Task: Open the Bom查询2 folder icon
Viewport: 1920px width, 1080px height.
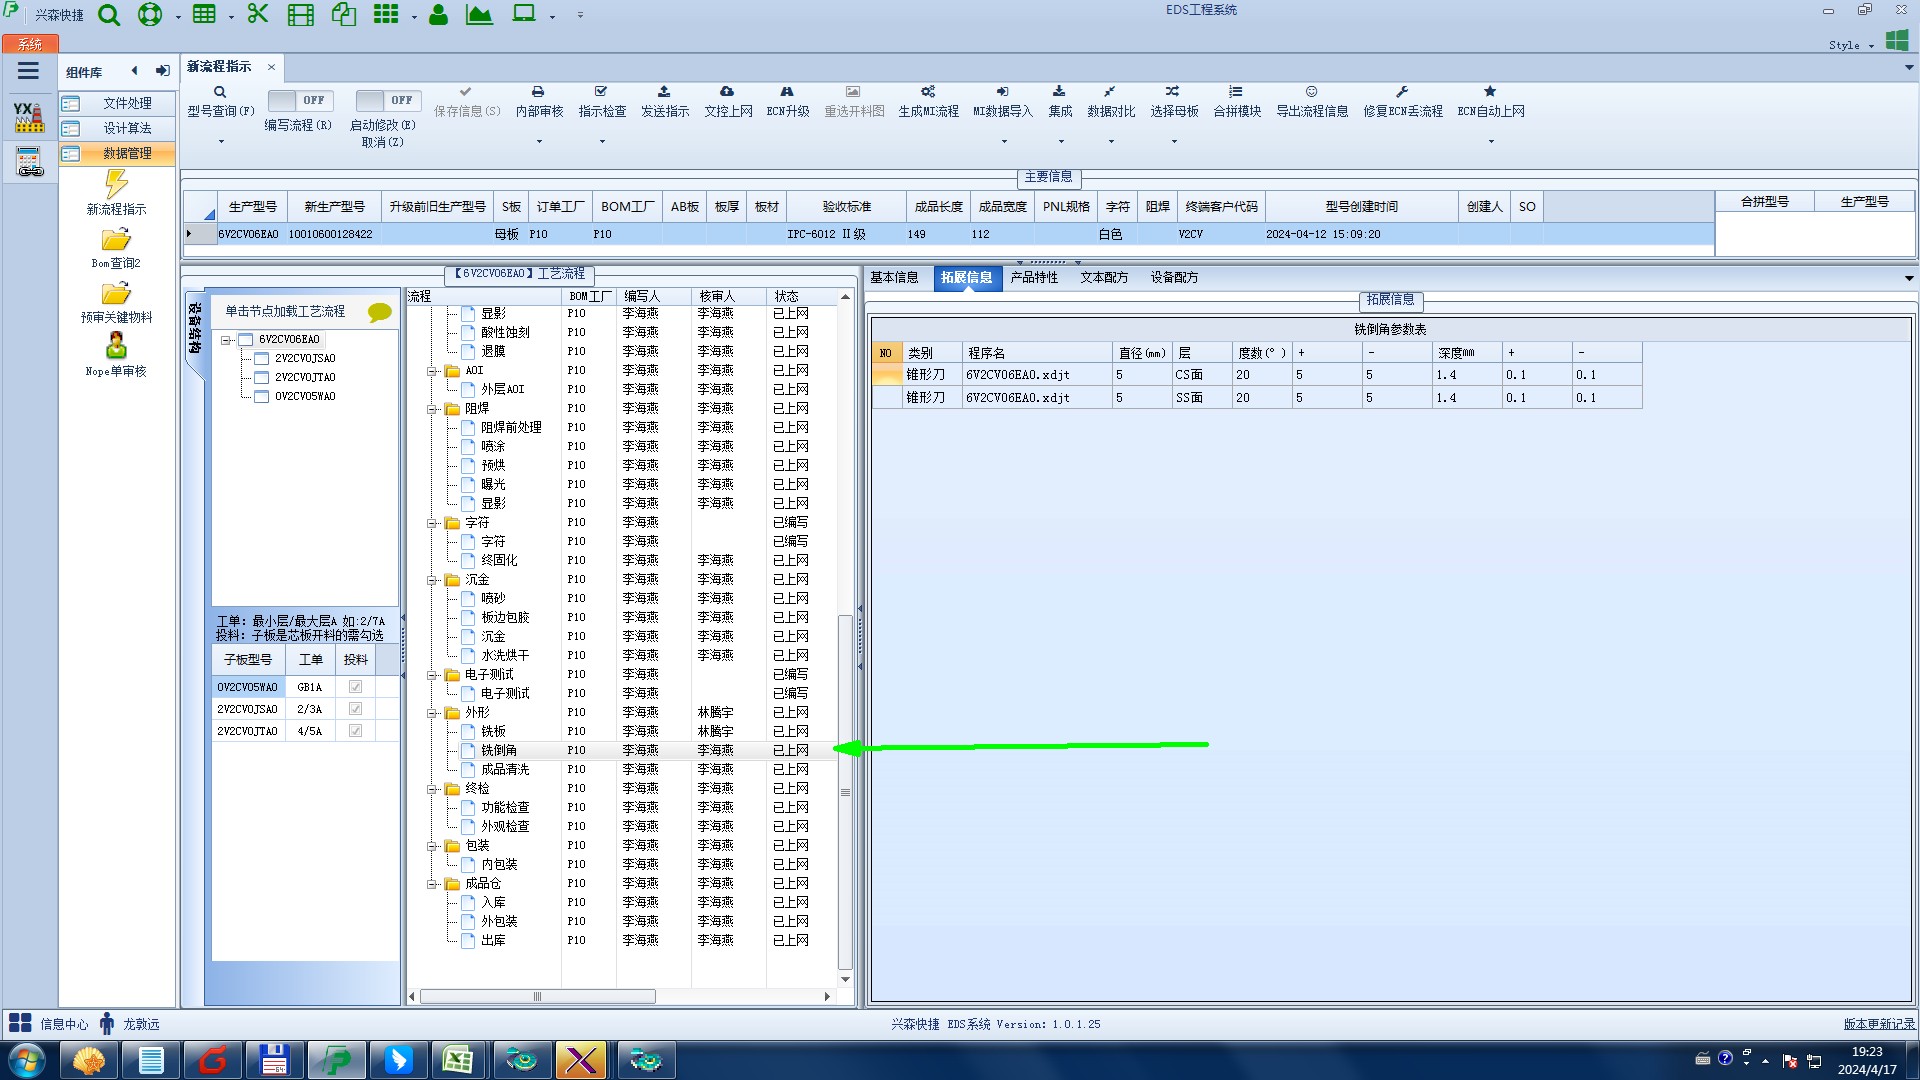Action: coord(116,240)
